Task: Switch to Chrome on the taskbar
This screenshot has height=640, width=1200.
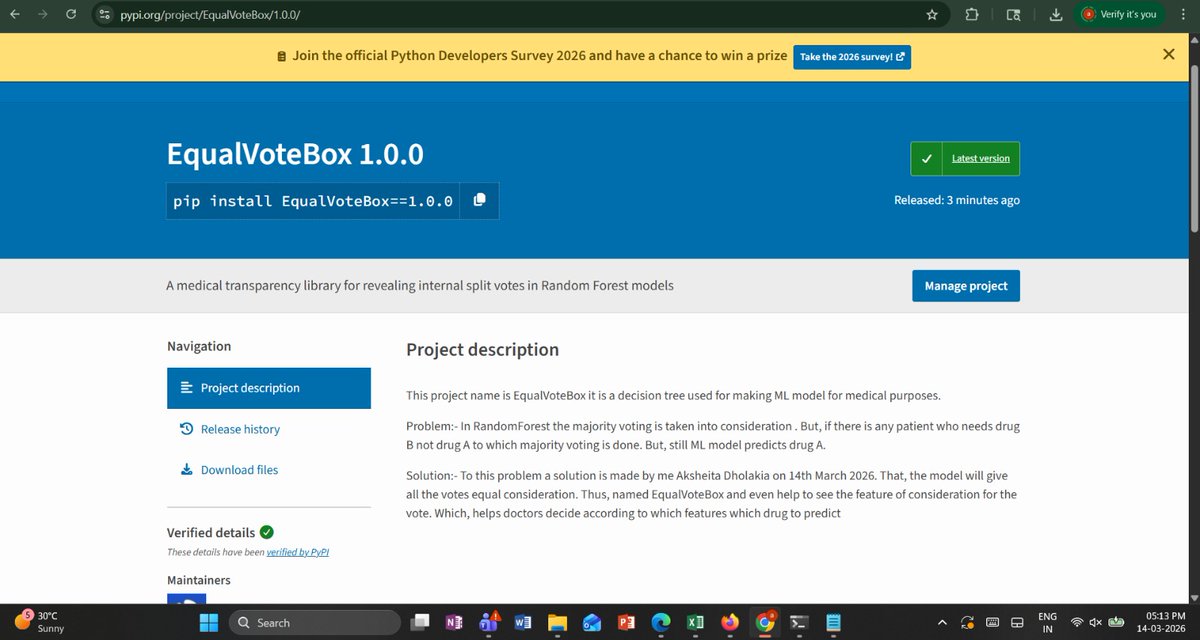Action: (x=765, y=623)
